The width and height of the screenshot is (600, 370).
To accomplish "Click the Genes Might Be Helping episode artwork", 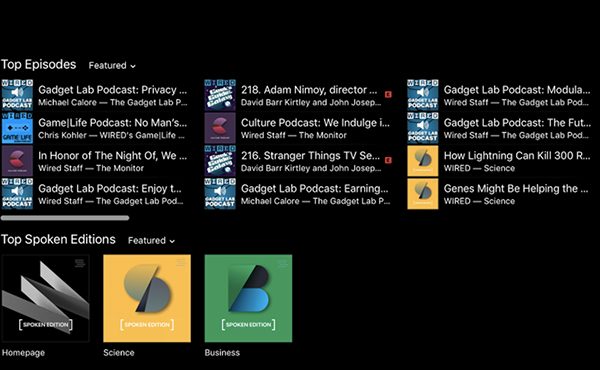I will (423, 194).
